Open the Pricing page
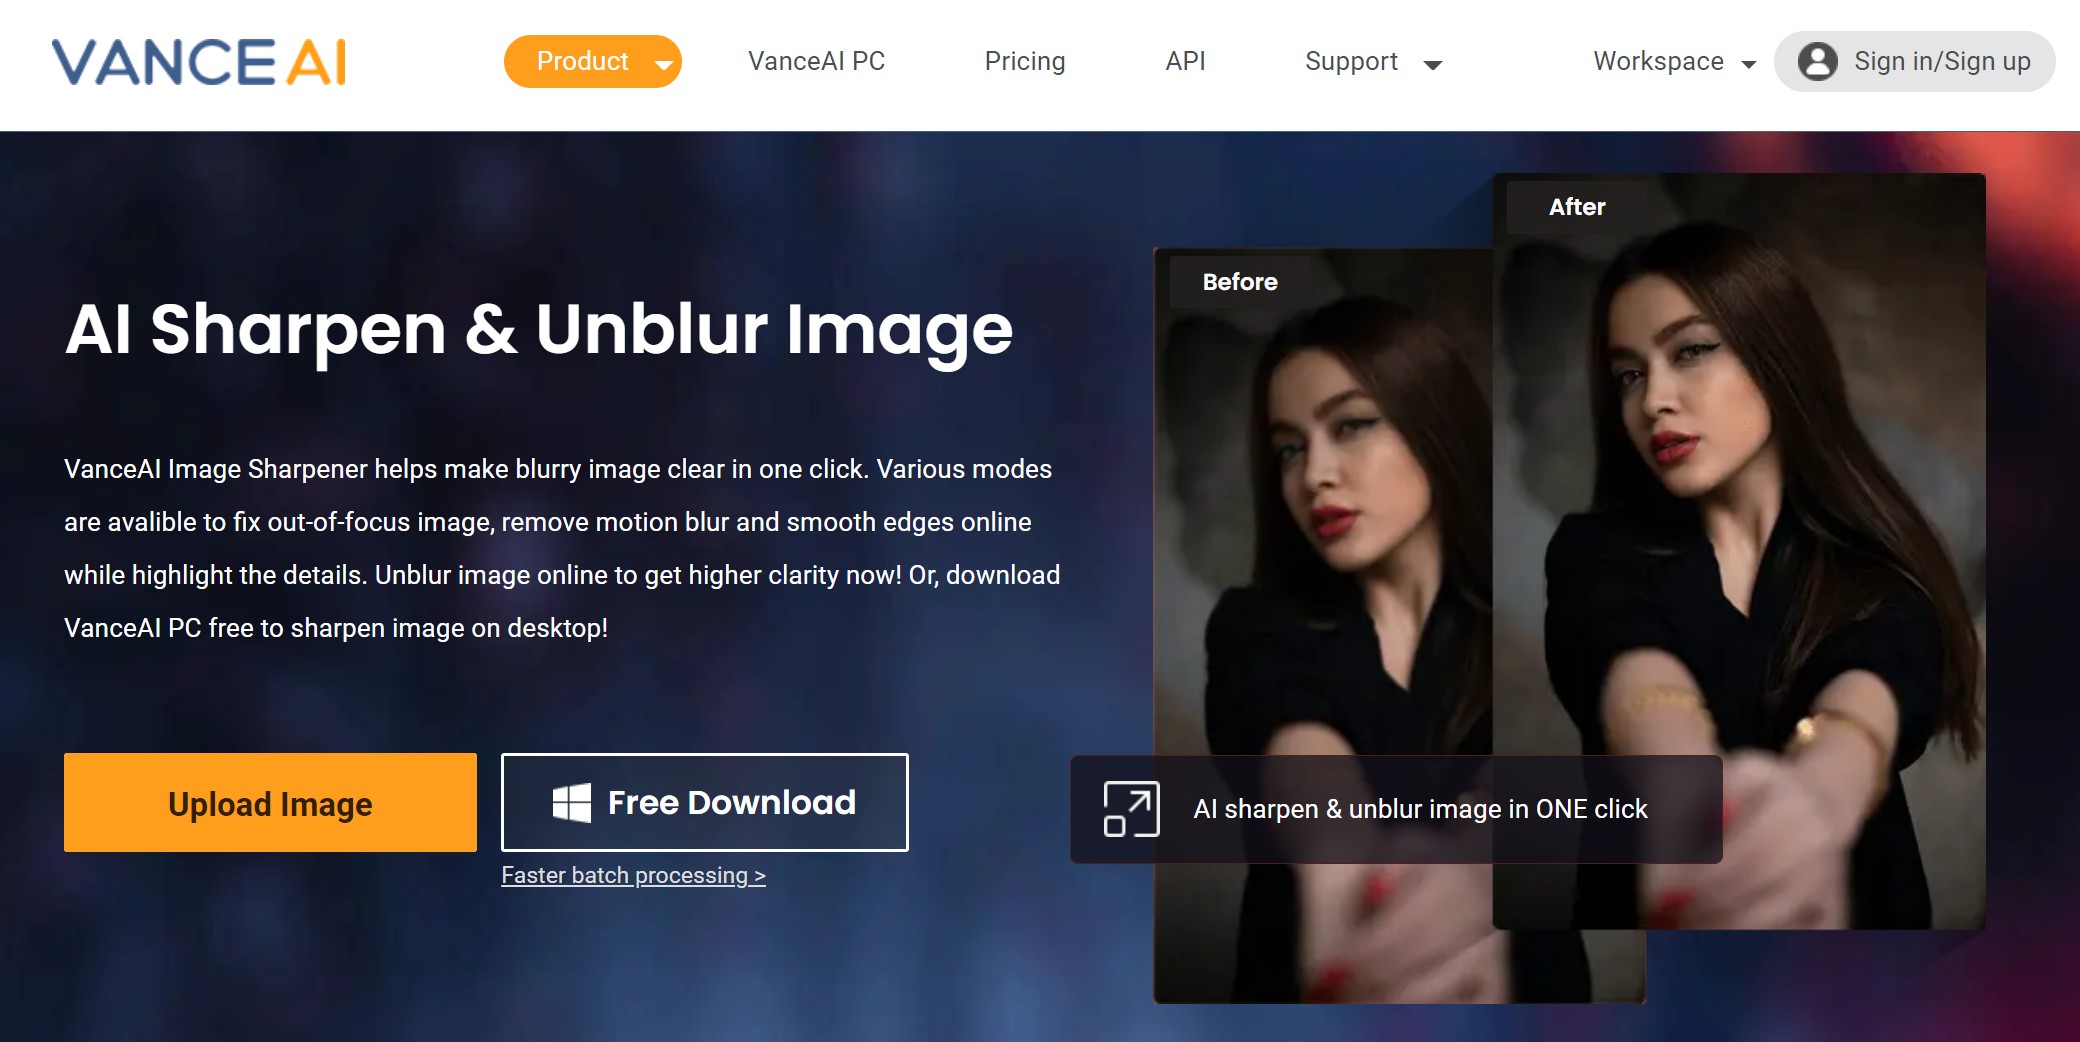 tap(1025, 61)
